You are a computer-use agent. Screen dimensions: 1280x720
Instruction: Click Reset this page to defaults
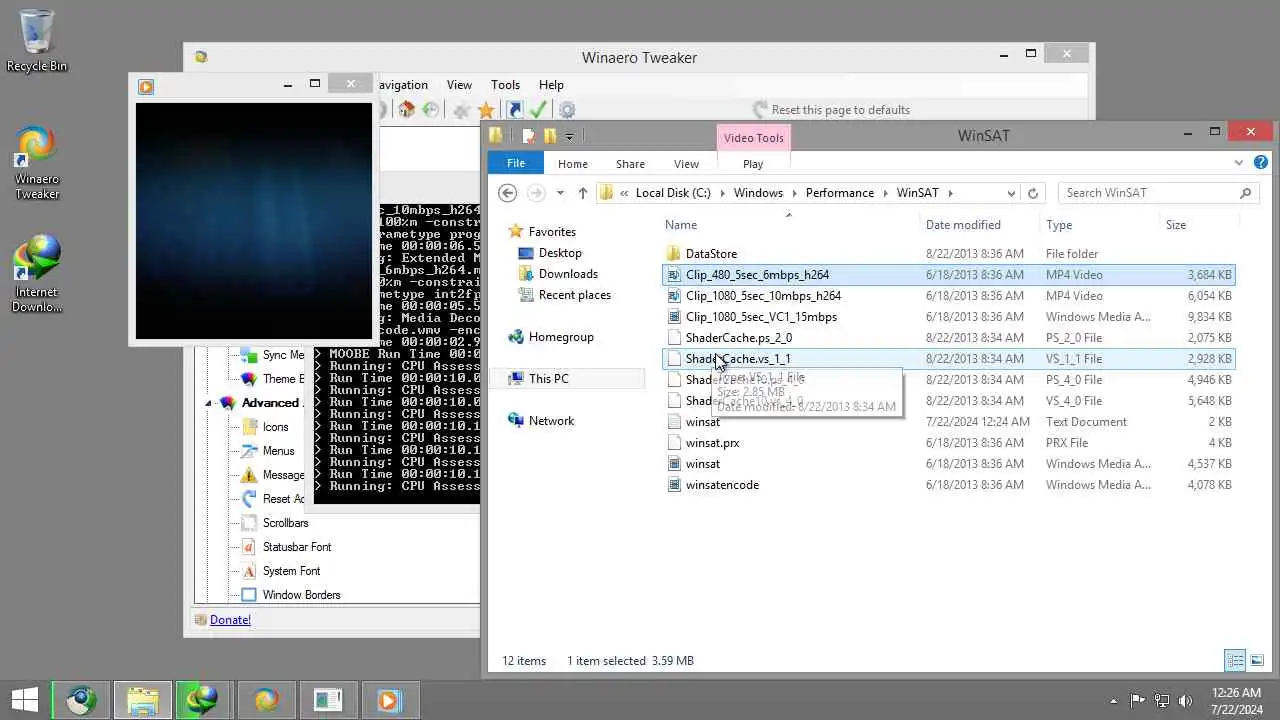point(831,110)
